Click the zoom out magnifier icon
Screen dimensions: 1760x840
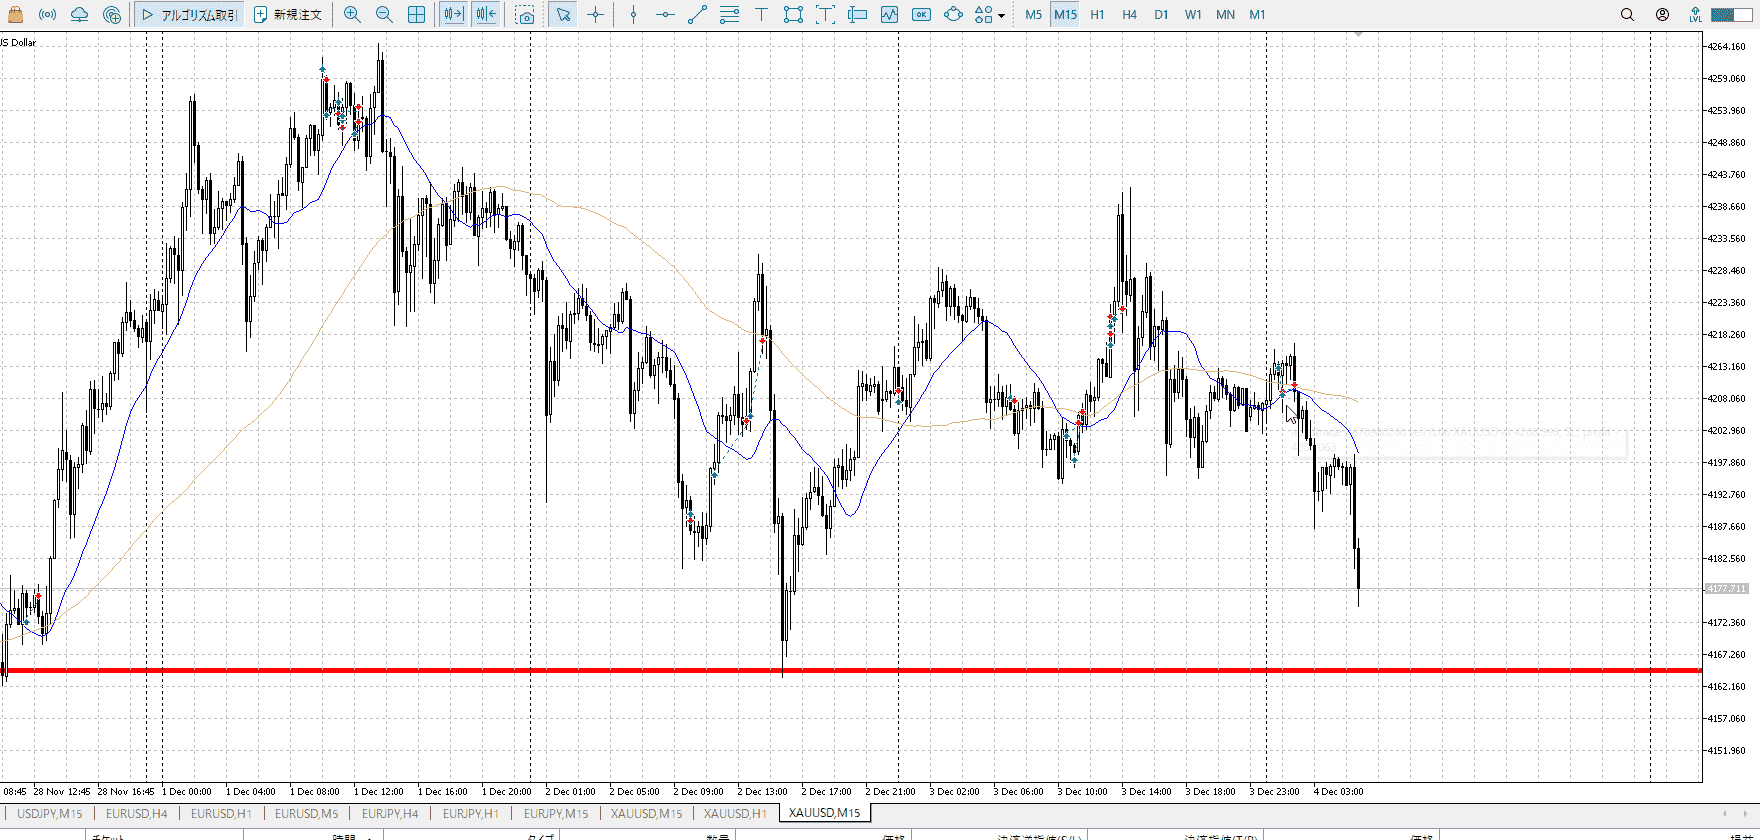[384, 15]
